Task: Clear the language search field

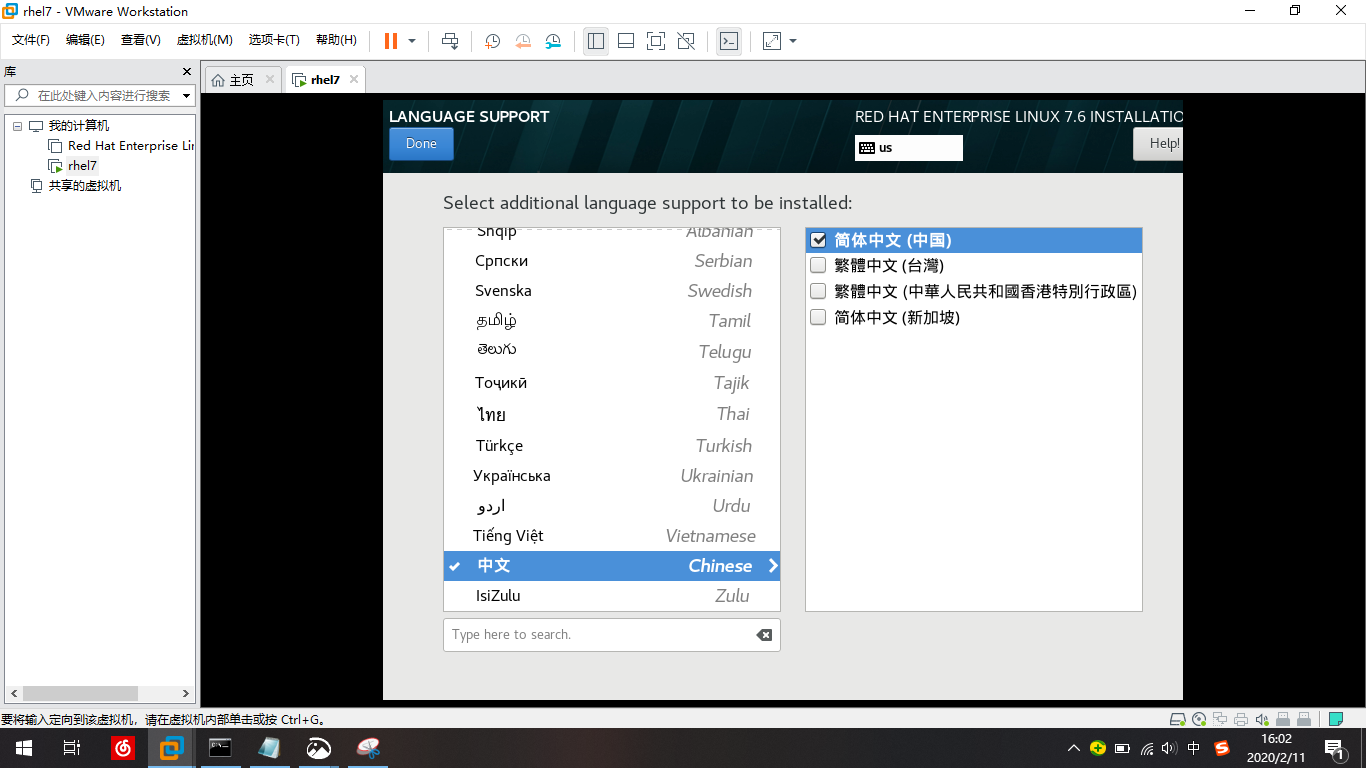Action: (764, 635)
